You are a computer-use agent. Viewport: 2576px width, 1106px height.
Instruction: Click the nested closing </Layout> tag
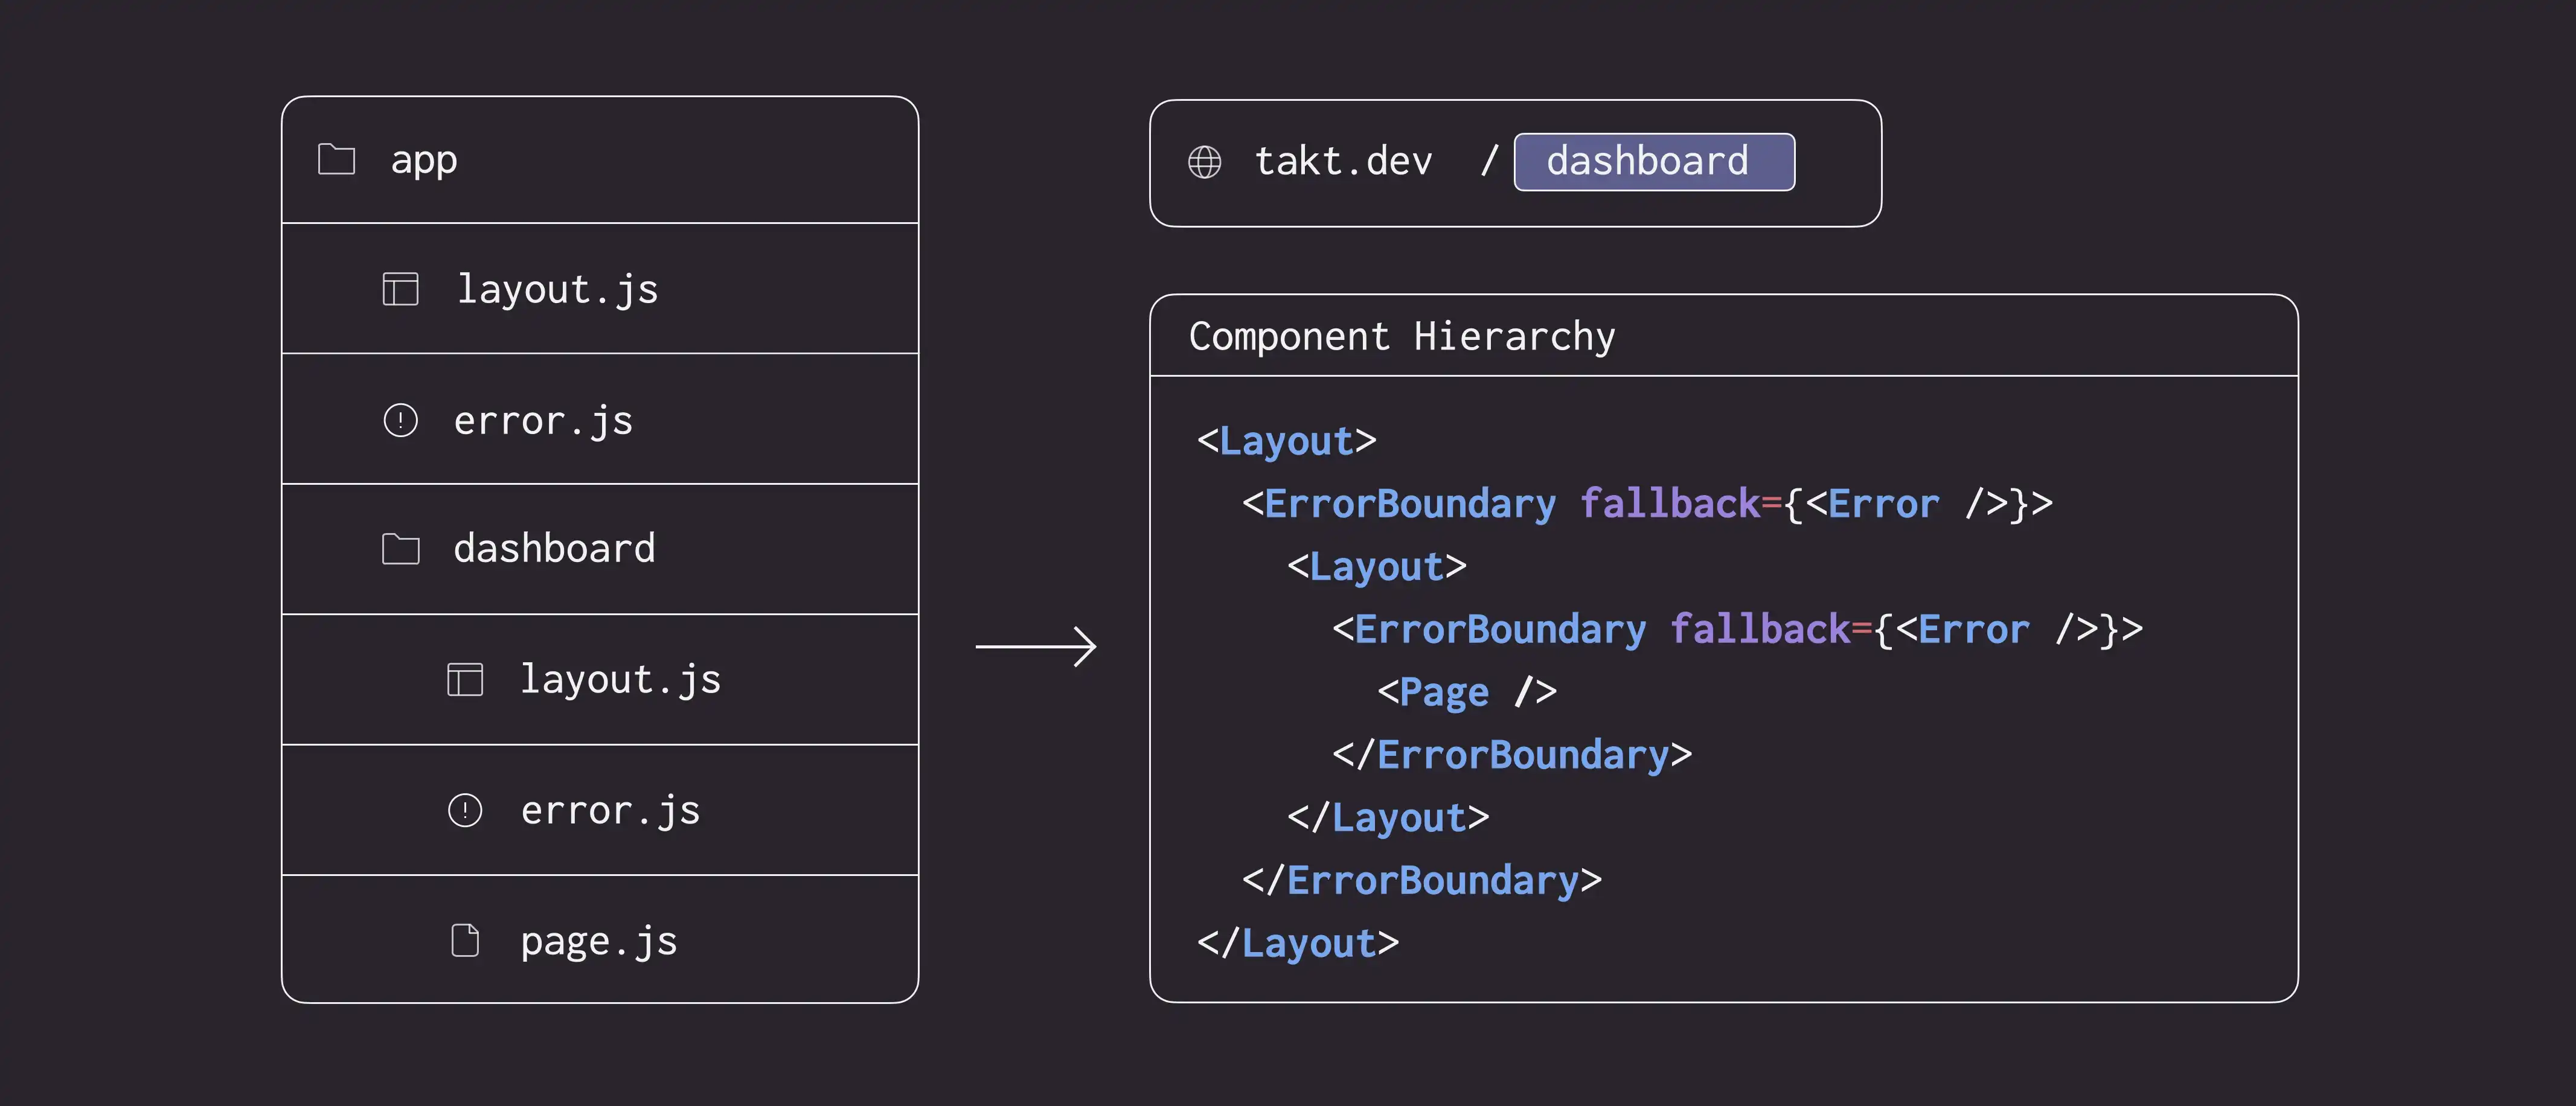point(1388,818)
